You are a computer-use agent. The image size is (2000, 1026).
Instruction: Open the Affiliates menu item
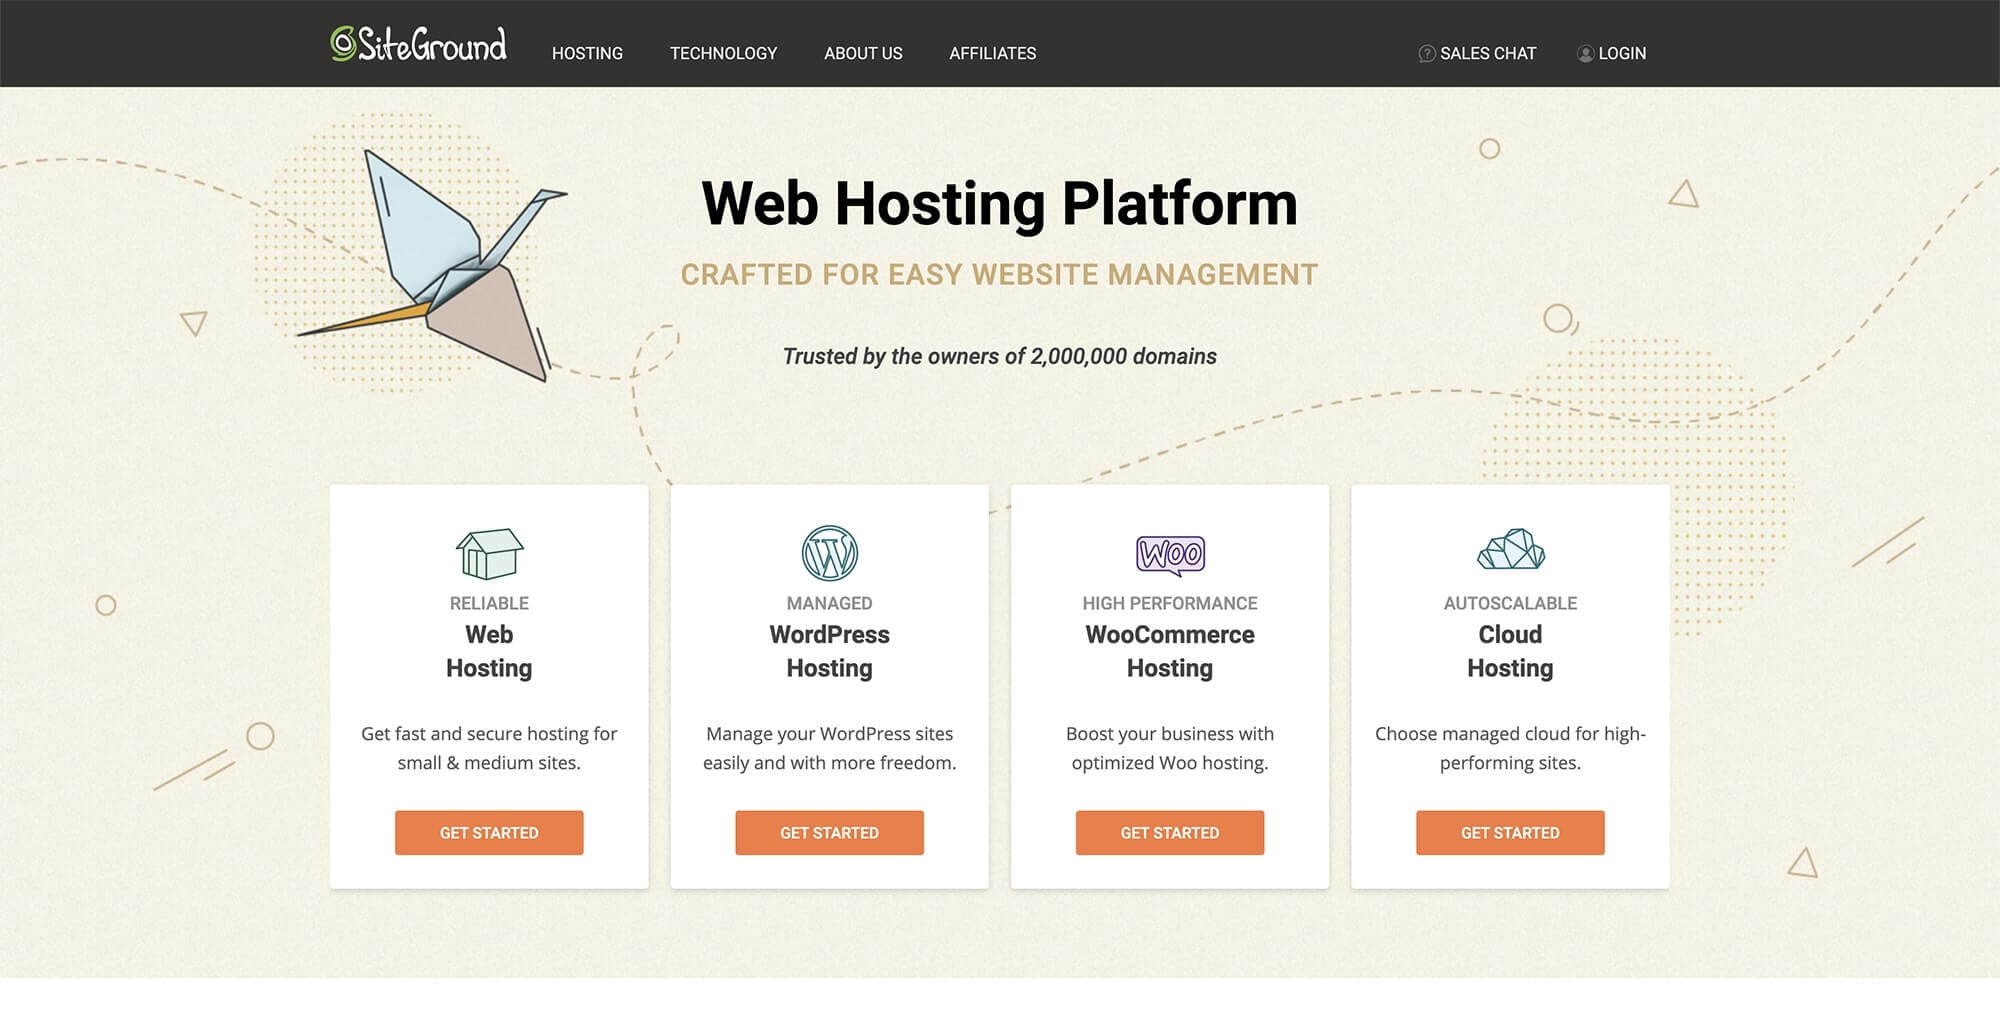pos(992,54)
